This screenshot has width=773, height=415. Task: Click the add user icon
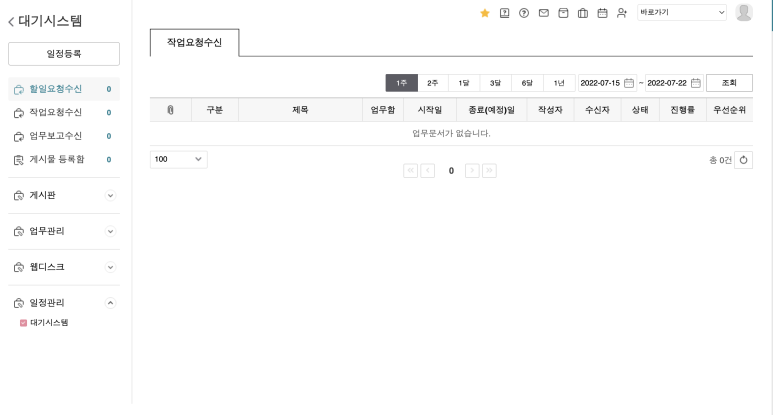point(622,13)
